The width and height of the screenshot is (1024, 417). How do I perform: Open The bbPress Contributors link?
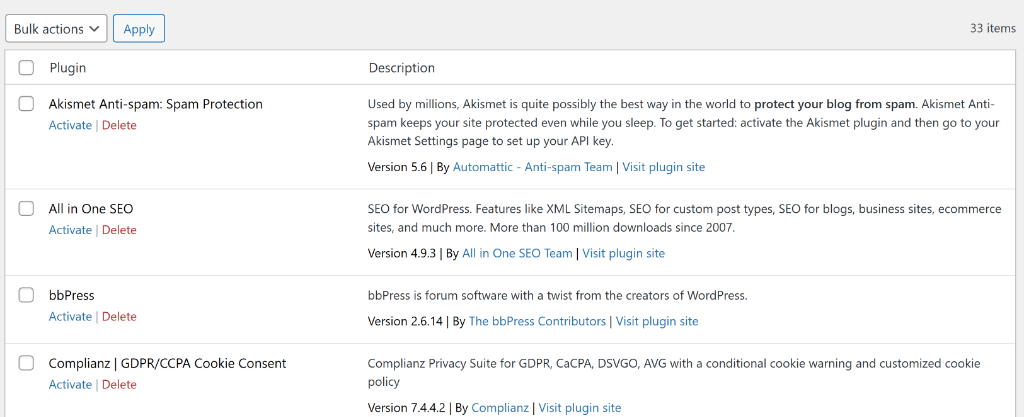pyautogui.click(x=537, y=321)
